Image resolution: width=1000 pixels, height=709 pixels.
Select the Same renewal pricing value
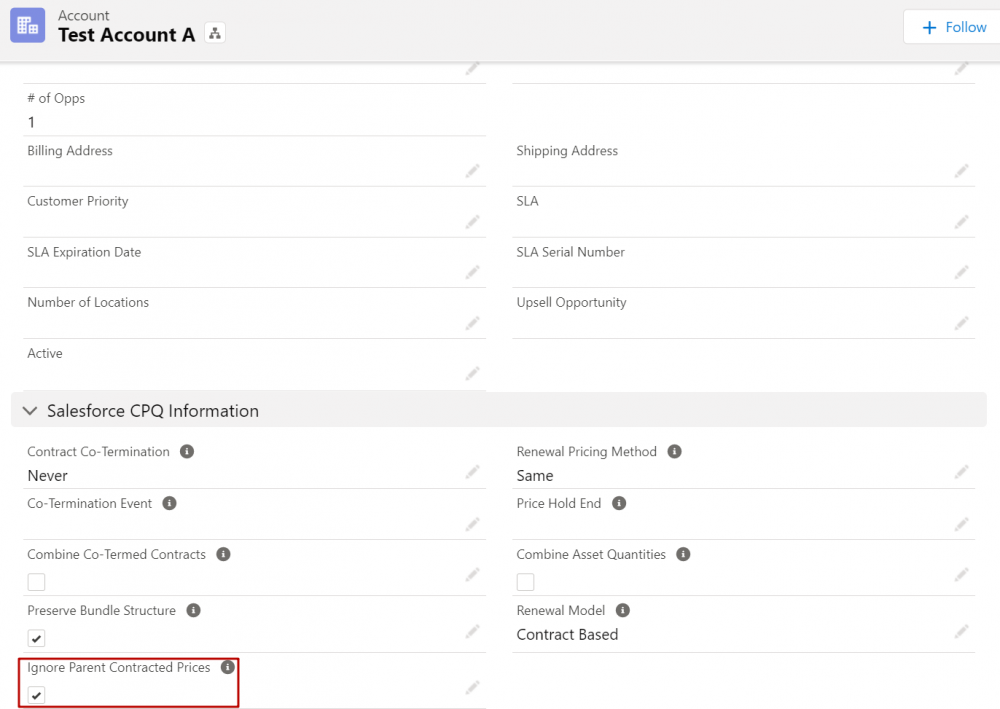point(534,476)
